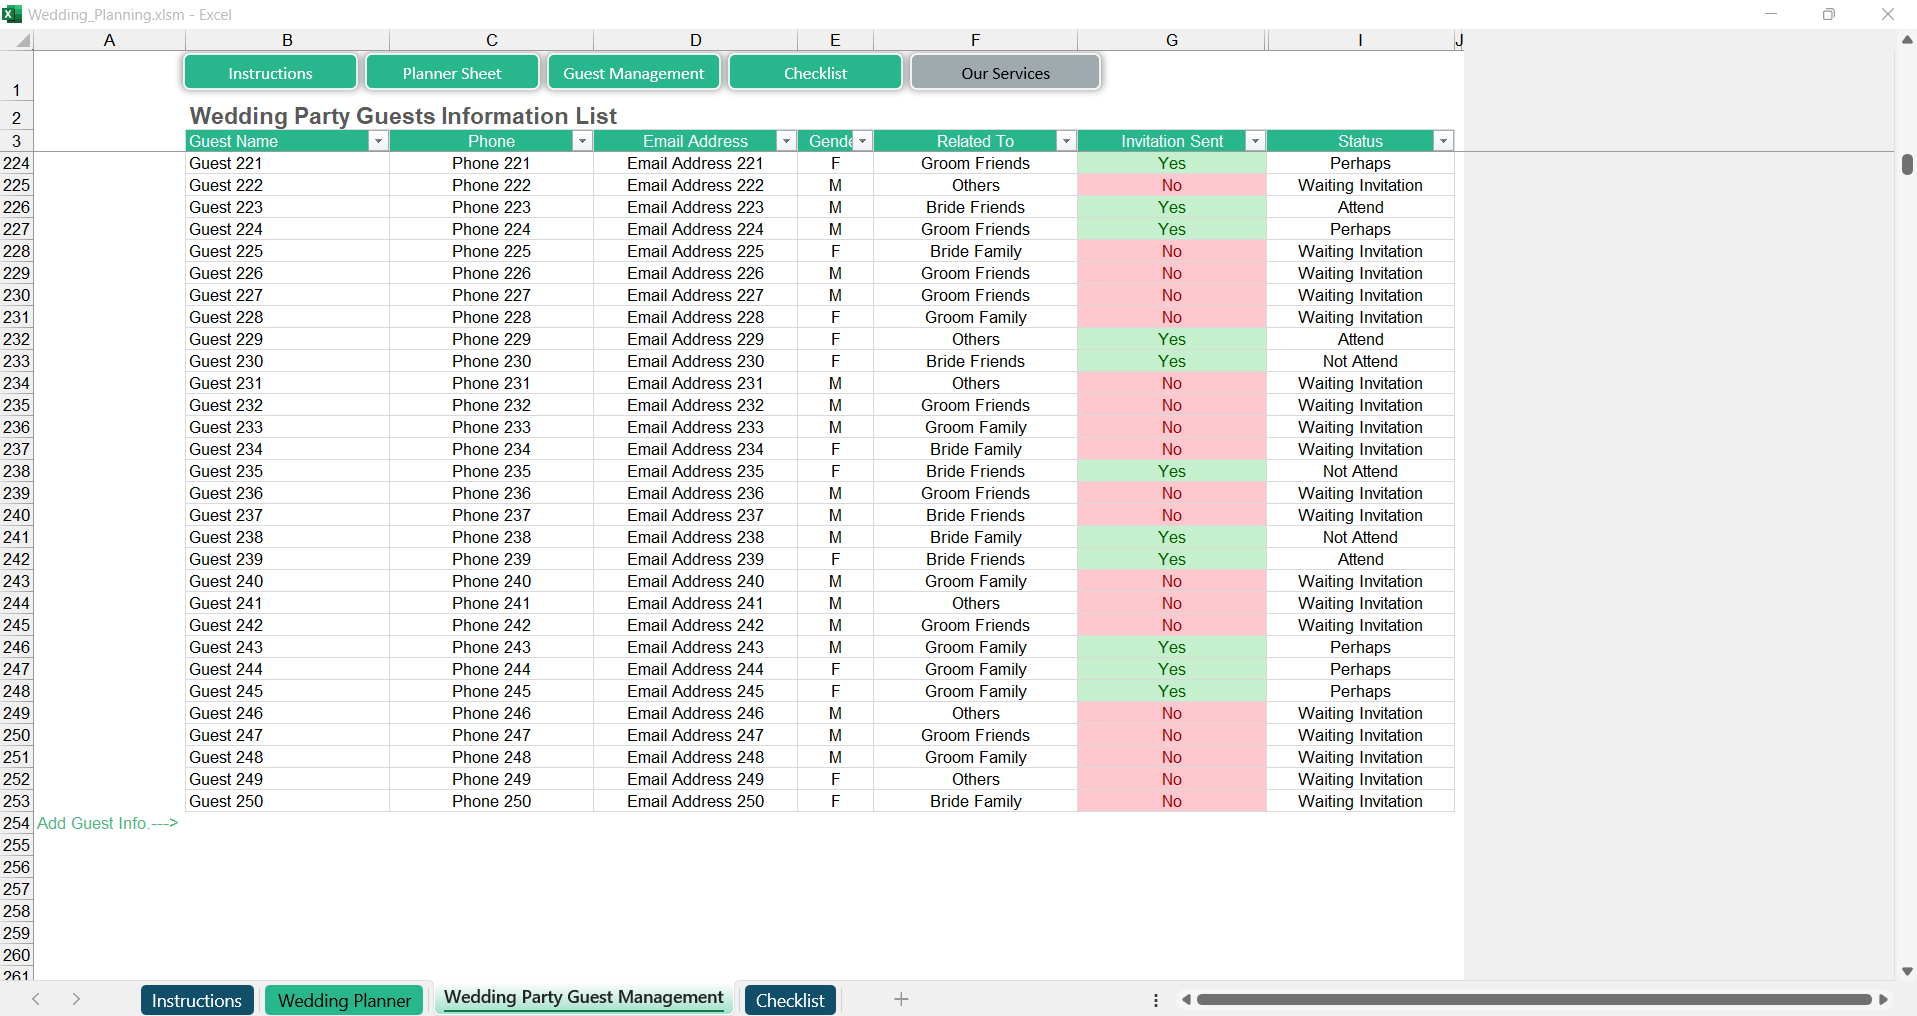Click the vertical scrollbar down arrow
The image size is (1917, 1016).
1907,971
